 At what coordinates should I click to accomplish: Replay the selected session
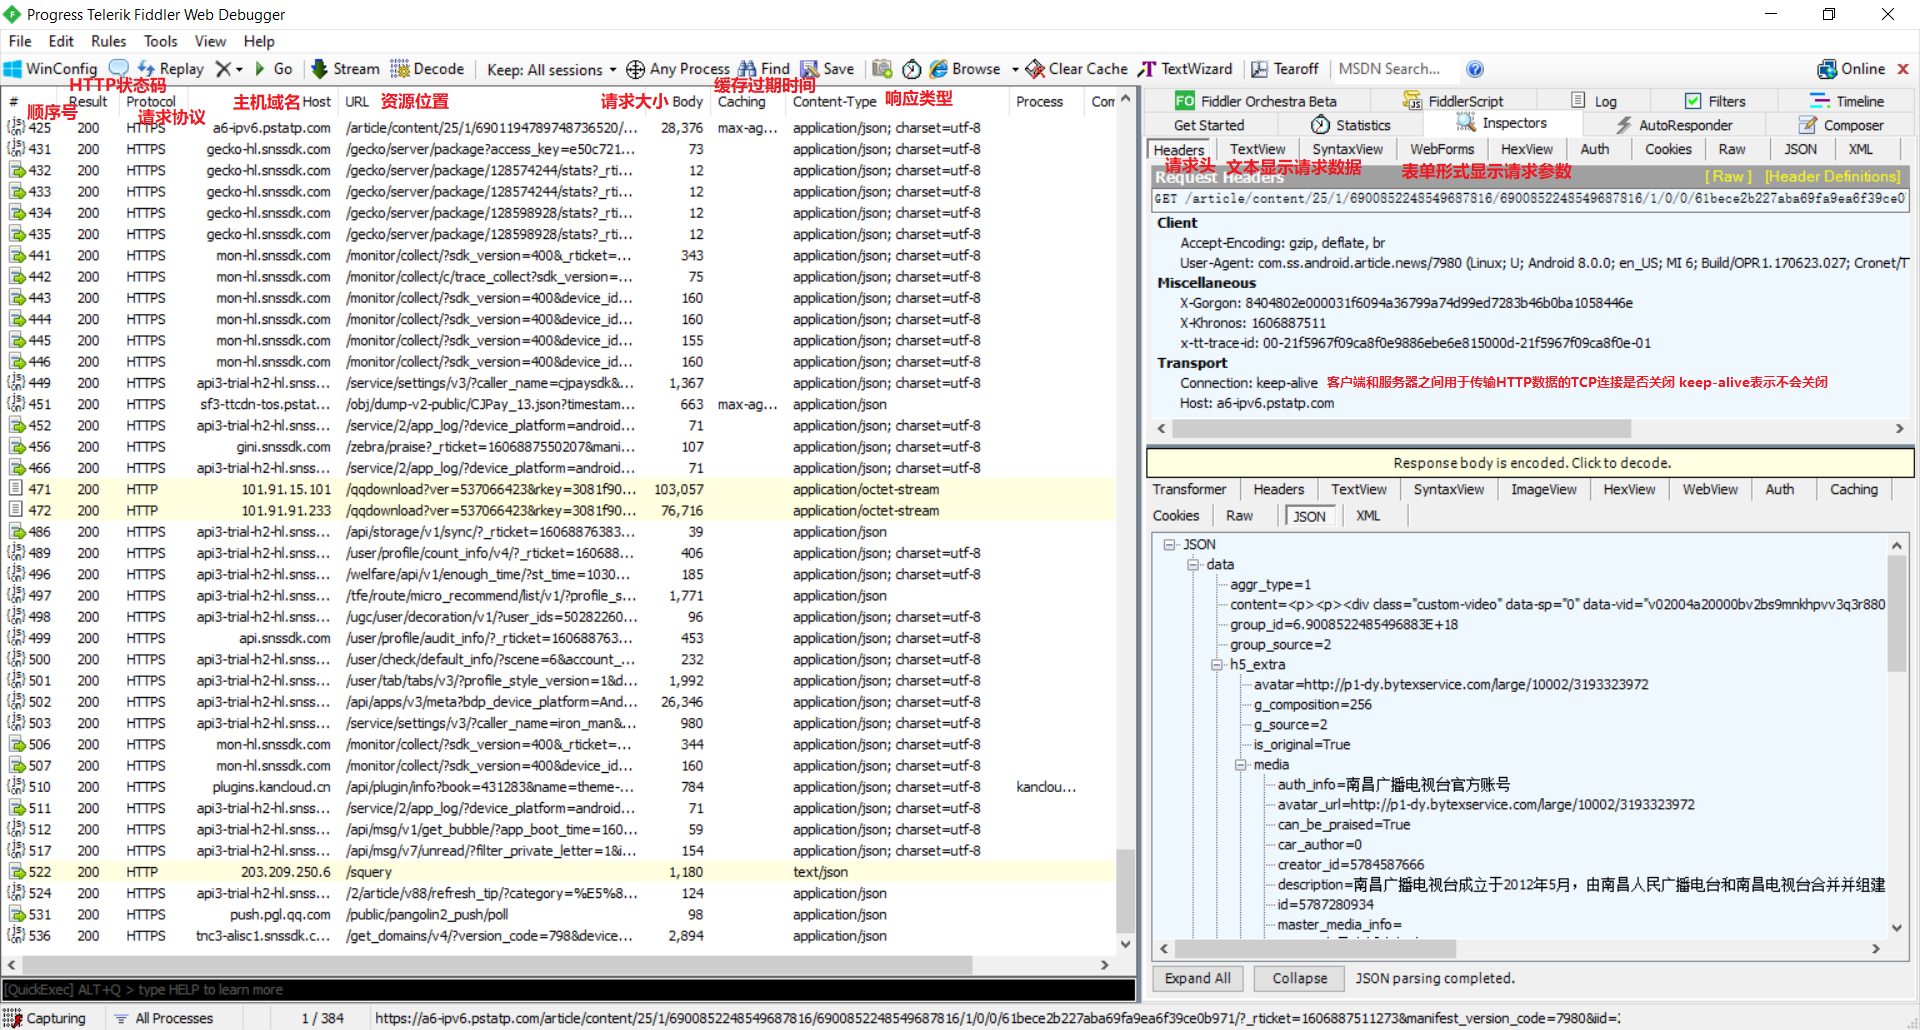pos(171,69)
